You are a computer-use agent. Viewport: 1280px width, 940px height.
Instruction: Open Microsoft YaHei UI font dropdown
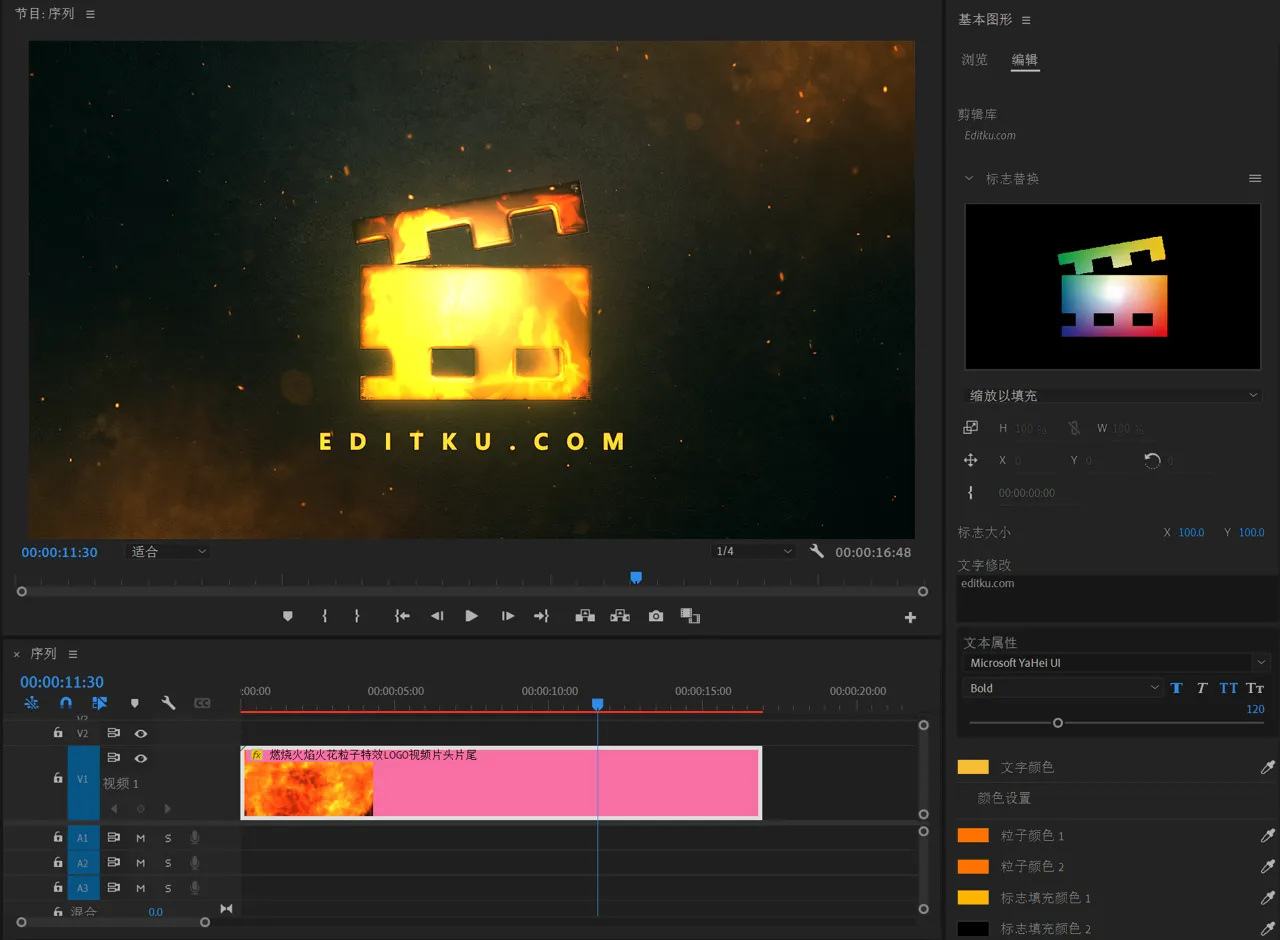coord(1117,662)
